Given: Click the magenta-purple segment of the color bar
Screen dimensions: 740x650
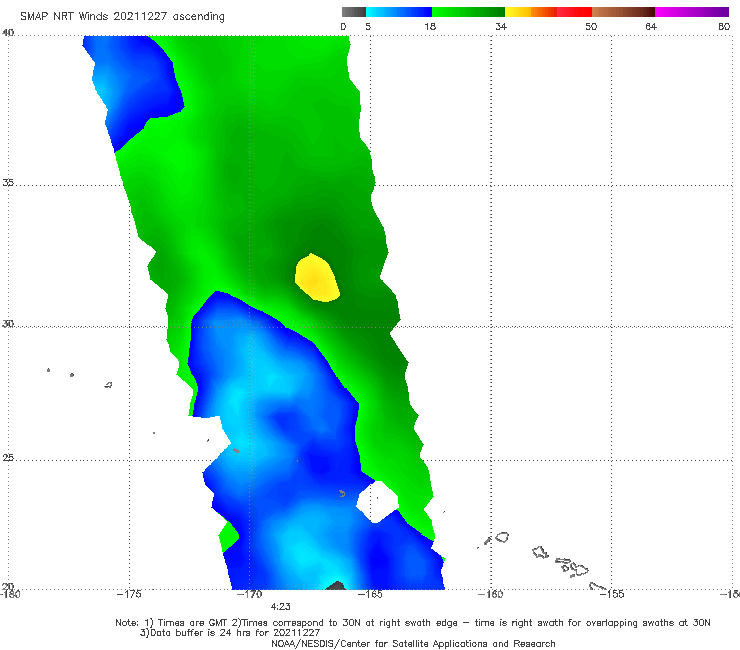Looking at the screenshot, I should coord(692,12).
